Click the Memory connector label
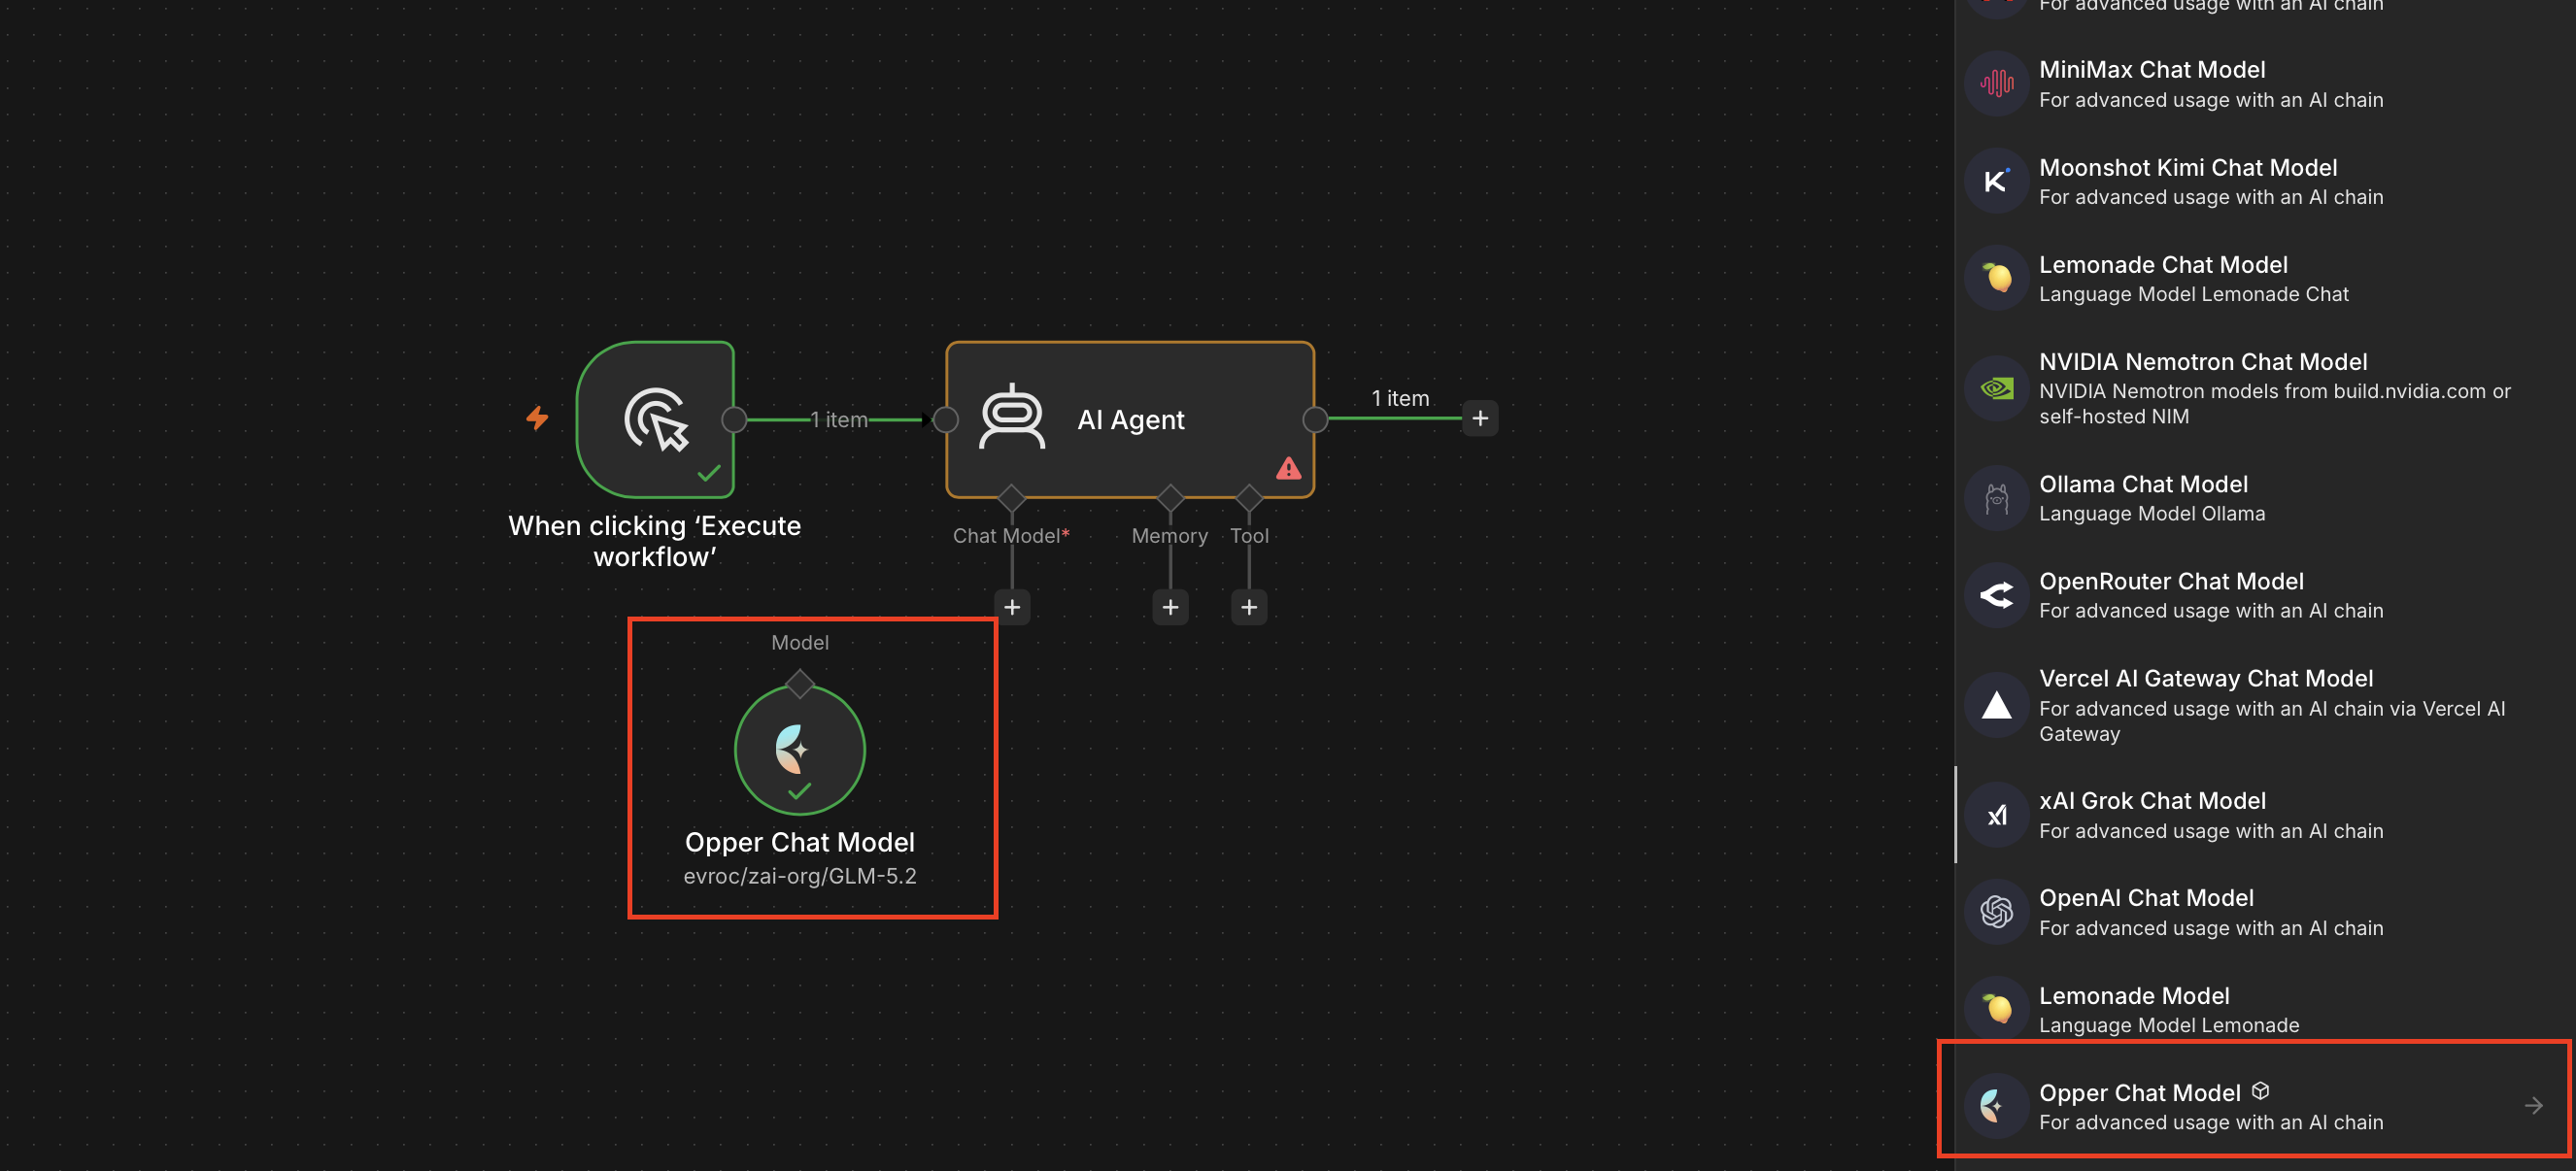 point(1169,536)
